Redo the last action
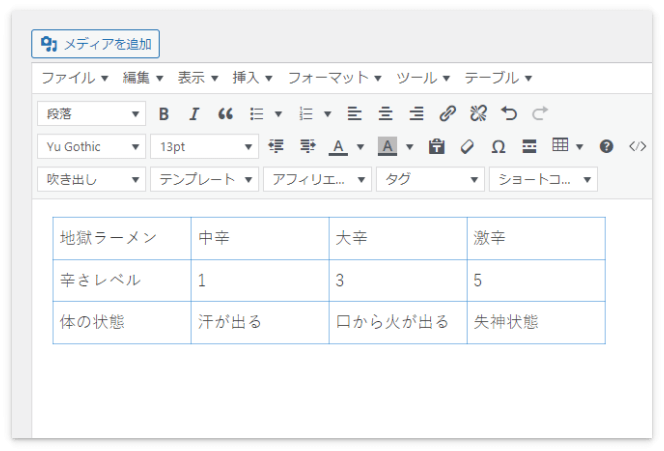664x451 pixels. tap(540, 113)
